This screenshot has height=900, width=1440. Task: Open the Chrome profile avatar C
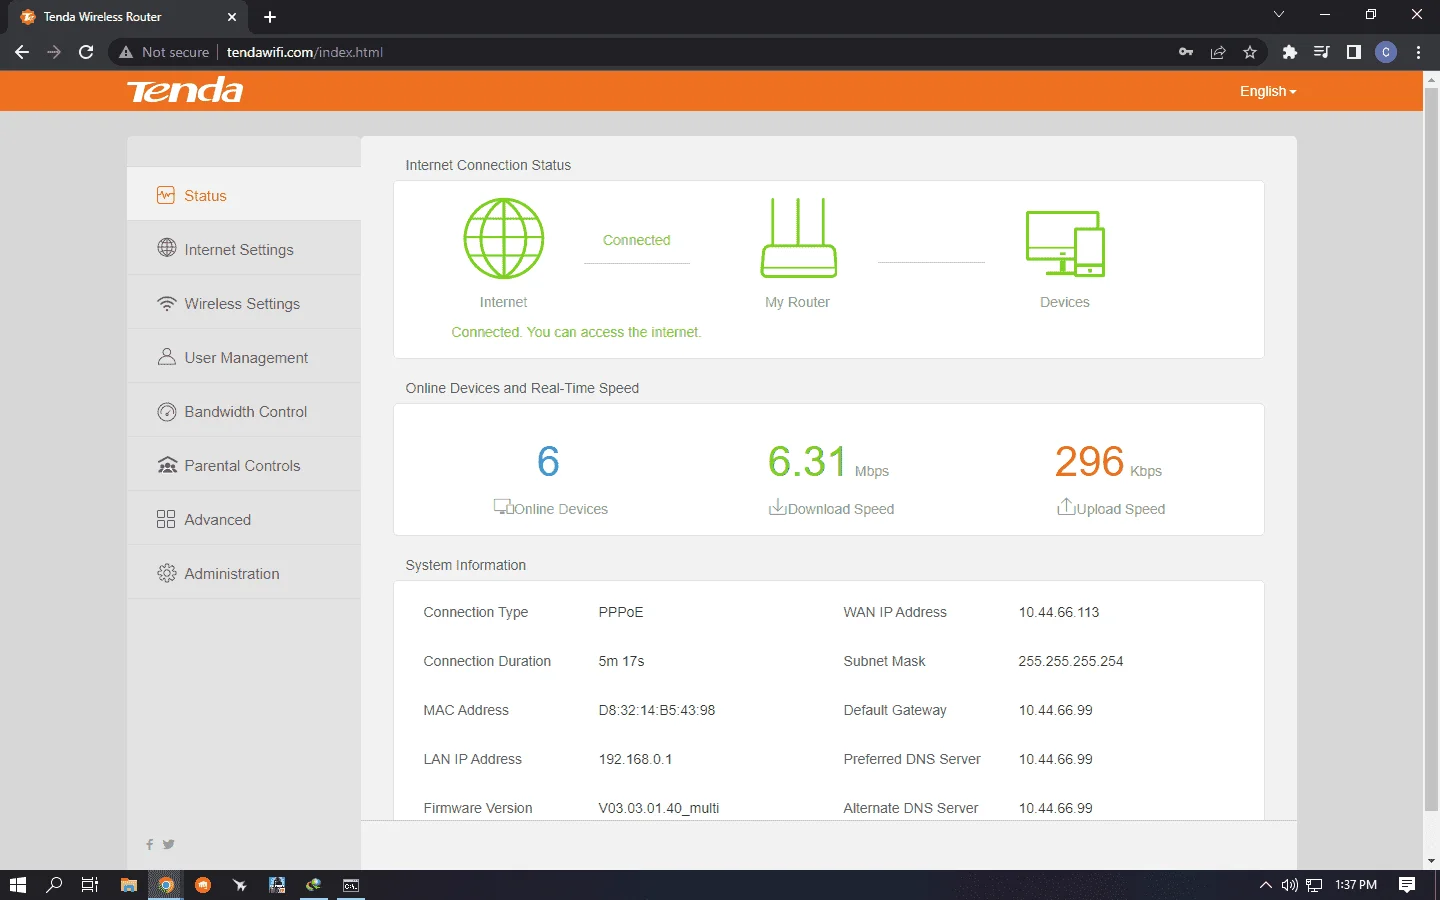click(x=1386, y=52)
